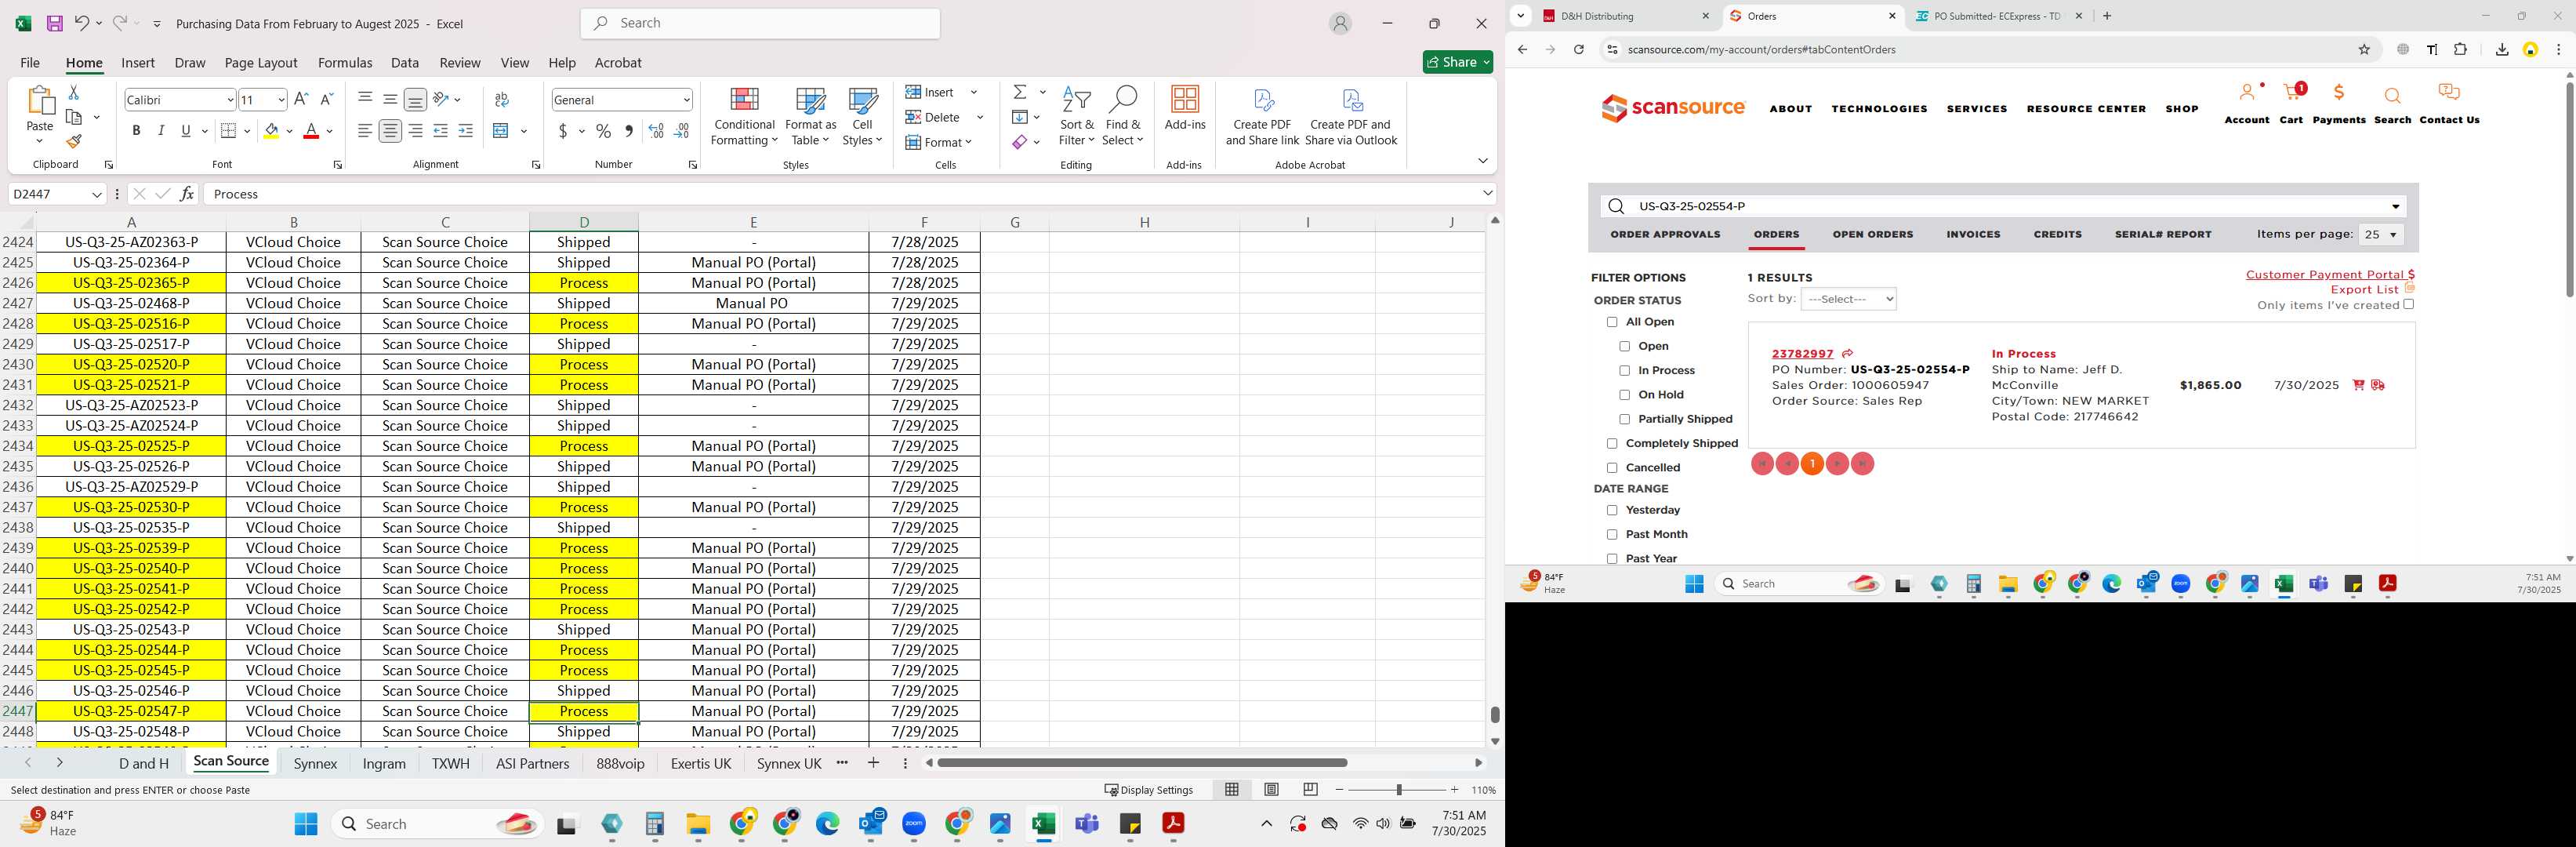The height and width of the screenshot is (847, 2576).
Task: Toggle Italic formatting in Font group
Action: point(161,131)
